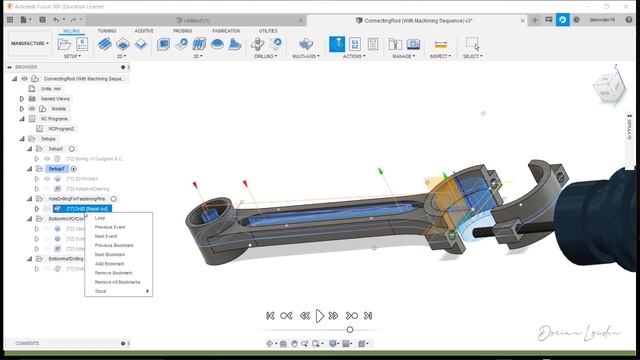Open the Actions panel dropdown
This screenshot has width=640, height=360.
tap(354, 56)
